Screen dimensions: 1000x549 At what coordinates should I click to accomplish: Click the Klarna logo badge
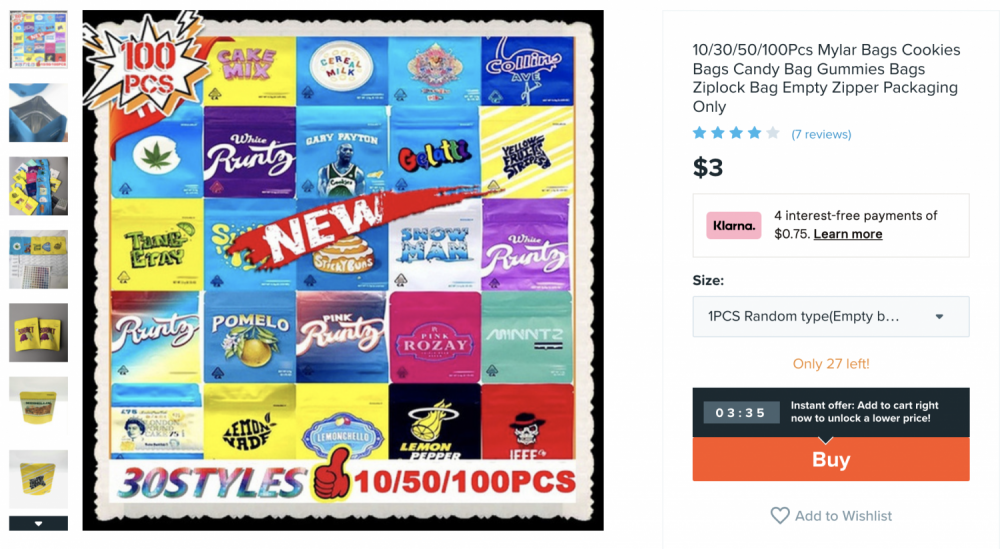[733, 226]
